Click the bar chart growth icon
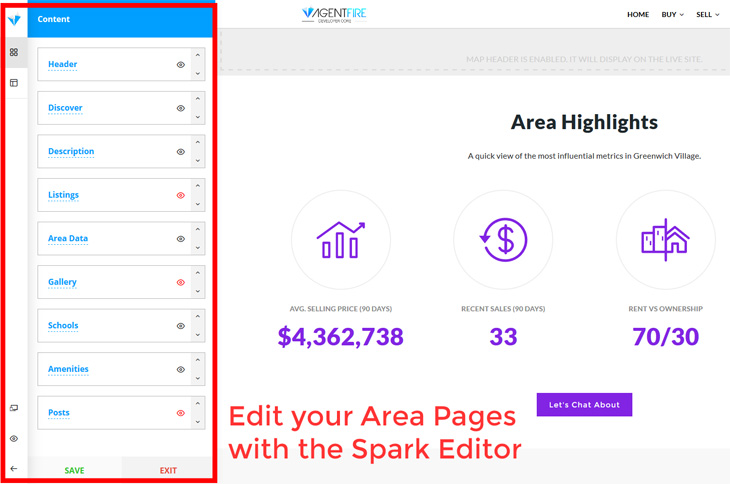Viewport: 730px width, 484px height. (341, 240)
